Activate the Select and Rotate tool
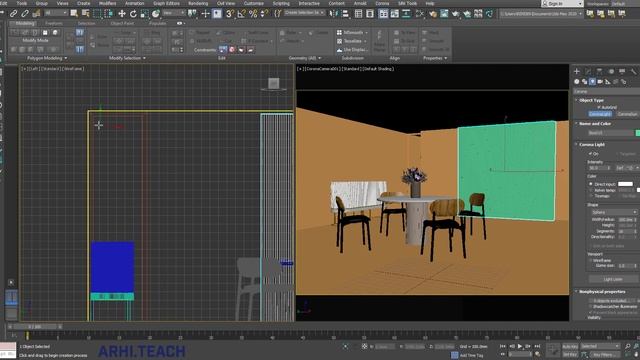Screen dimensions: 640x360 [133, 13]
